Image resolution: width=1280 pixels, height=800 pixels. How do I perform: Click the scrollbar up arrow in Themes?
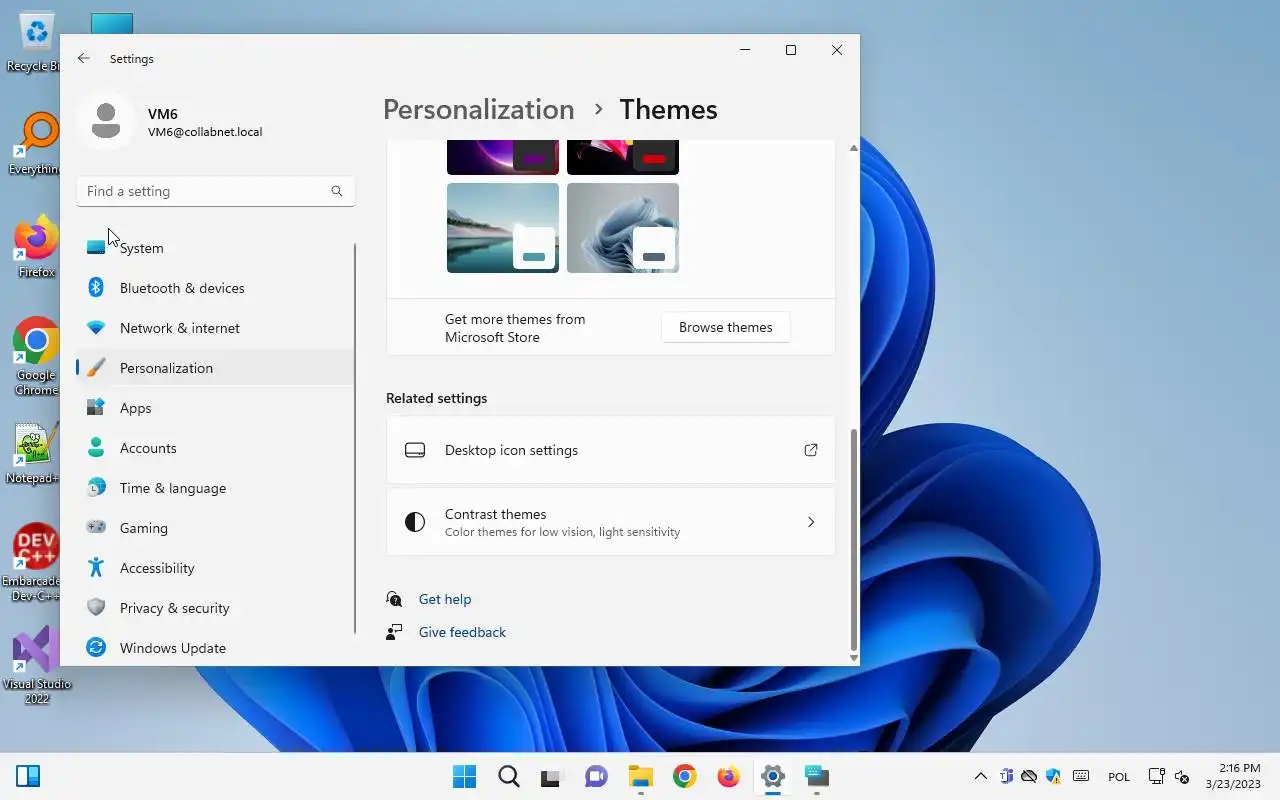pos(853,148)
